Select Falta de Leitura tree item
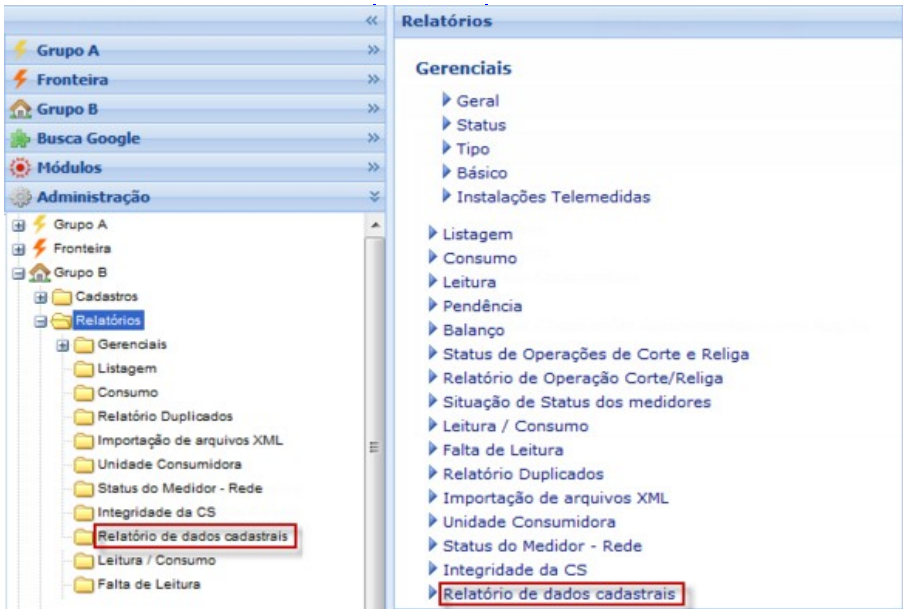This screenshot has width=910, height=616. pos(148,585)
